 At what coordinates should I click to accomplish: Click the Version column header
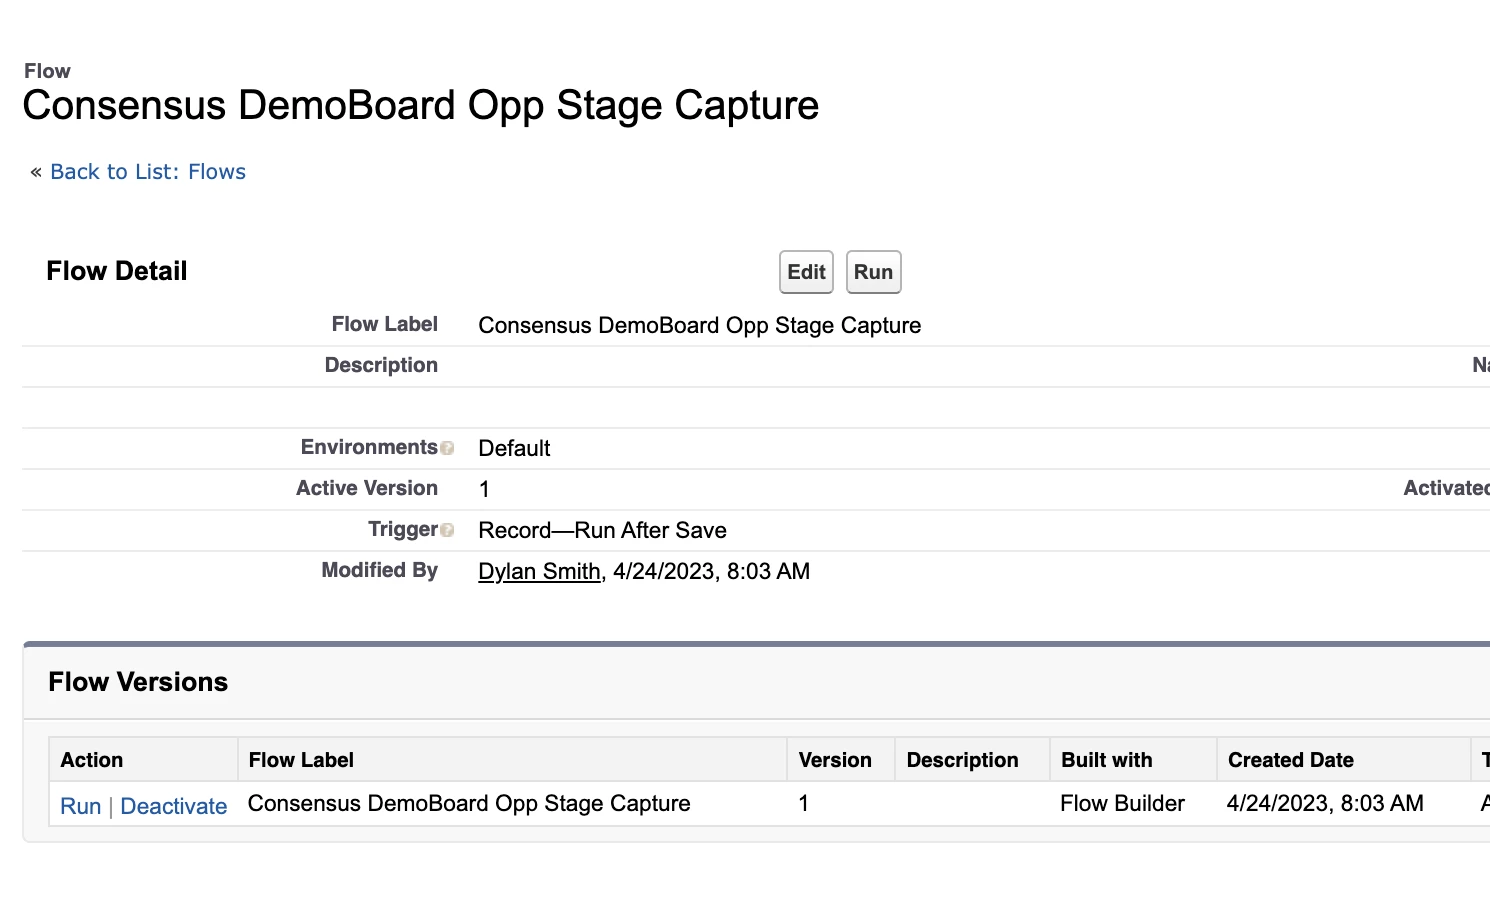pos(835,760)
